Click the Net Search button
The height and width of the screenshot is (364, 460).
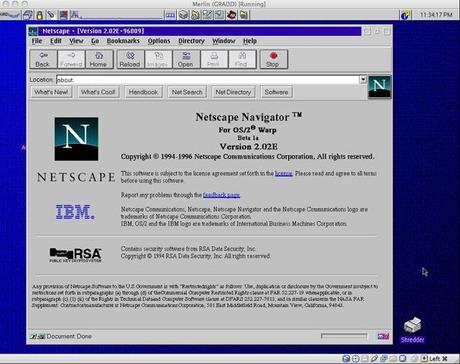pos(187,92)
